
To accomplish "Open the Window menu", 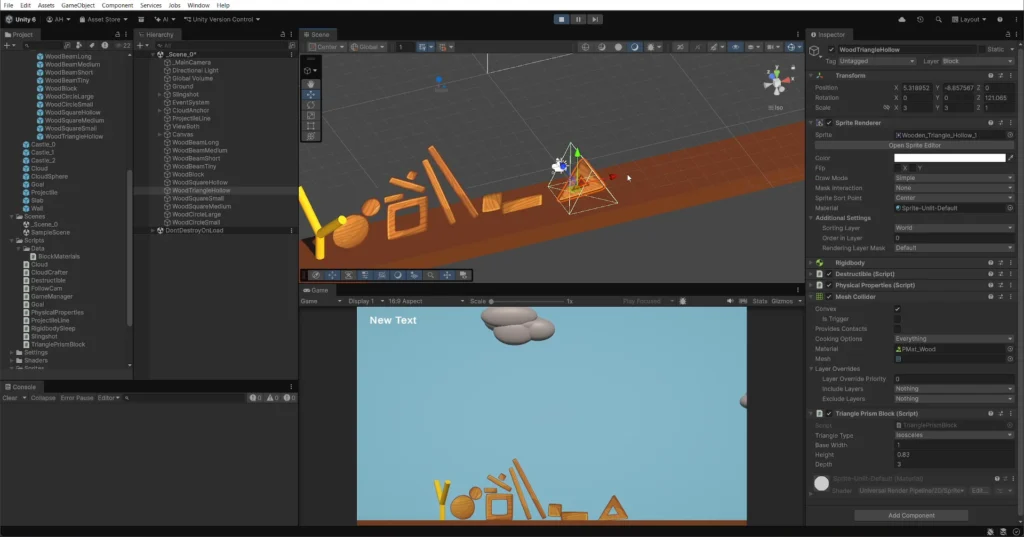I will point(199,5).
